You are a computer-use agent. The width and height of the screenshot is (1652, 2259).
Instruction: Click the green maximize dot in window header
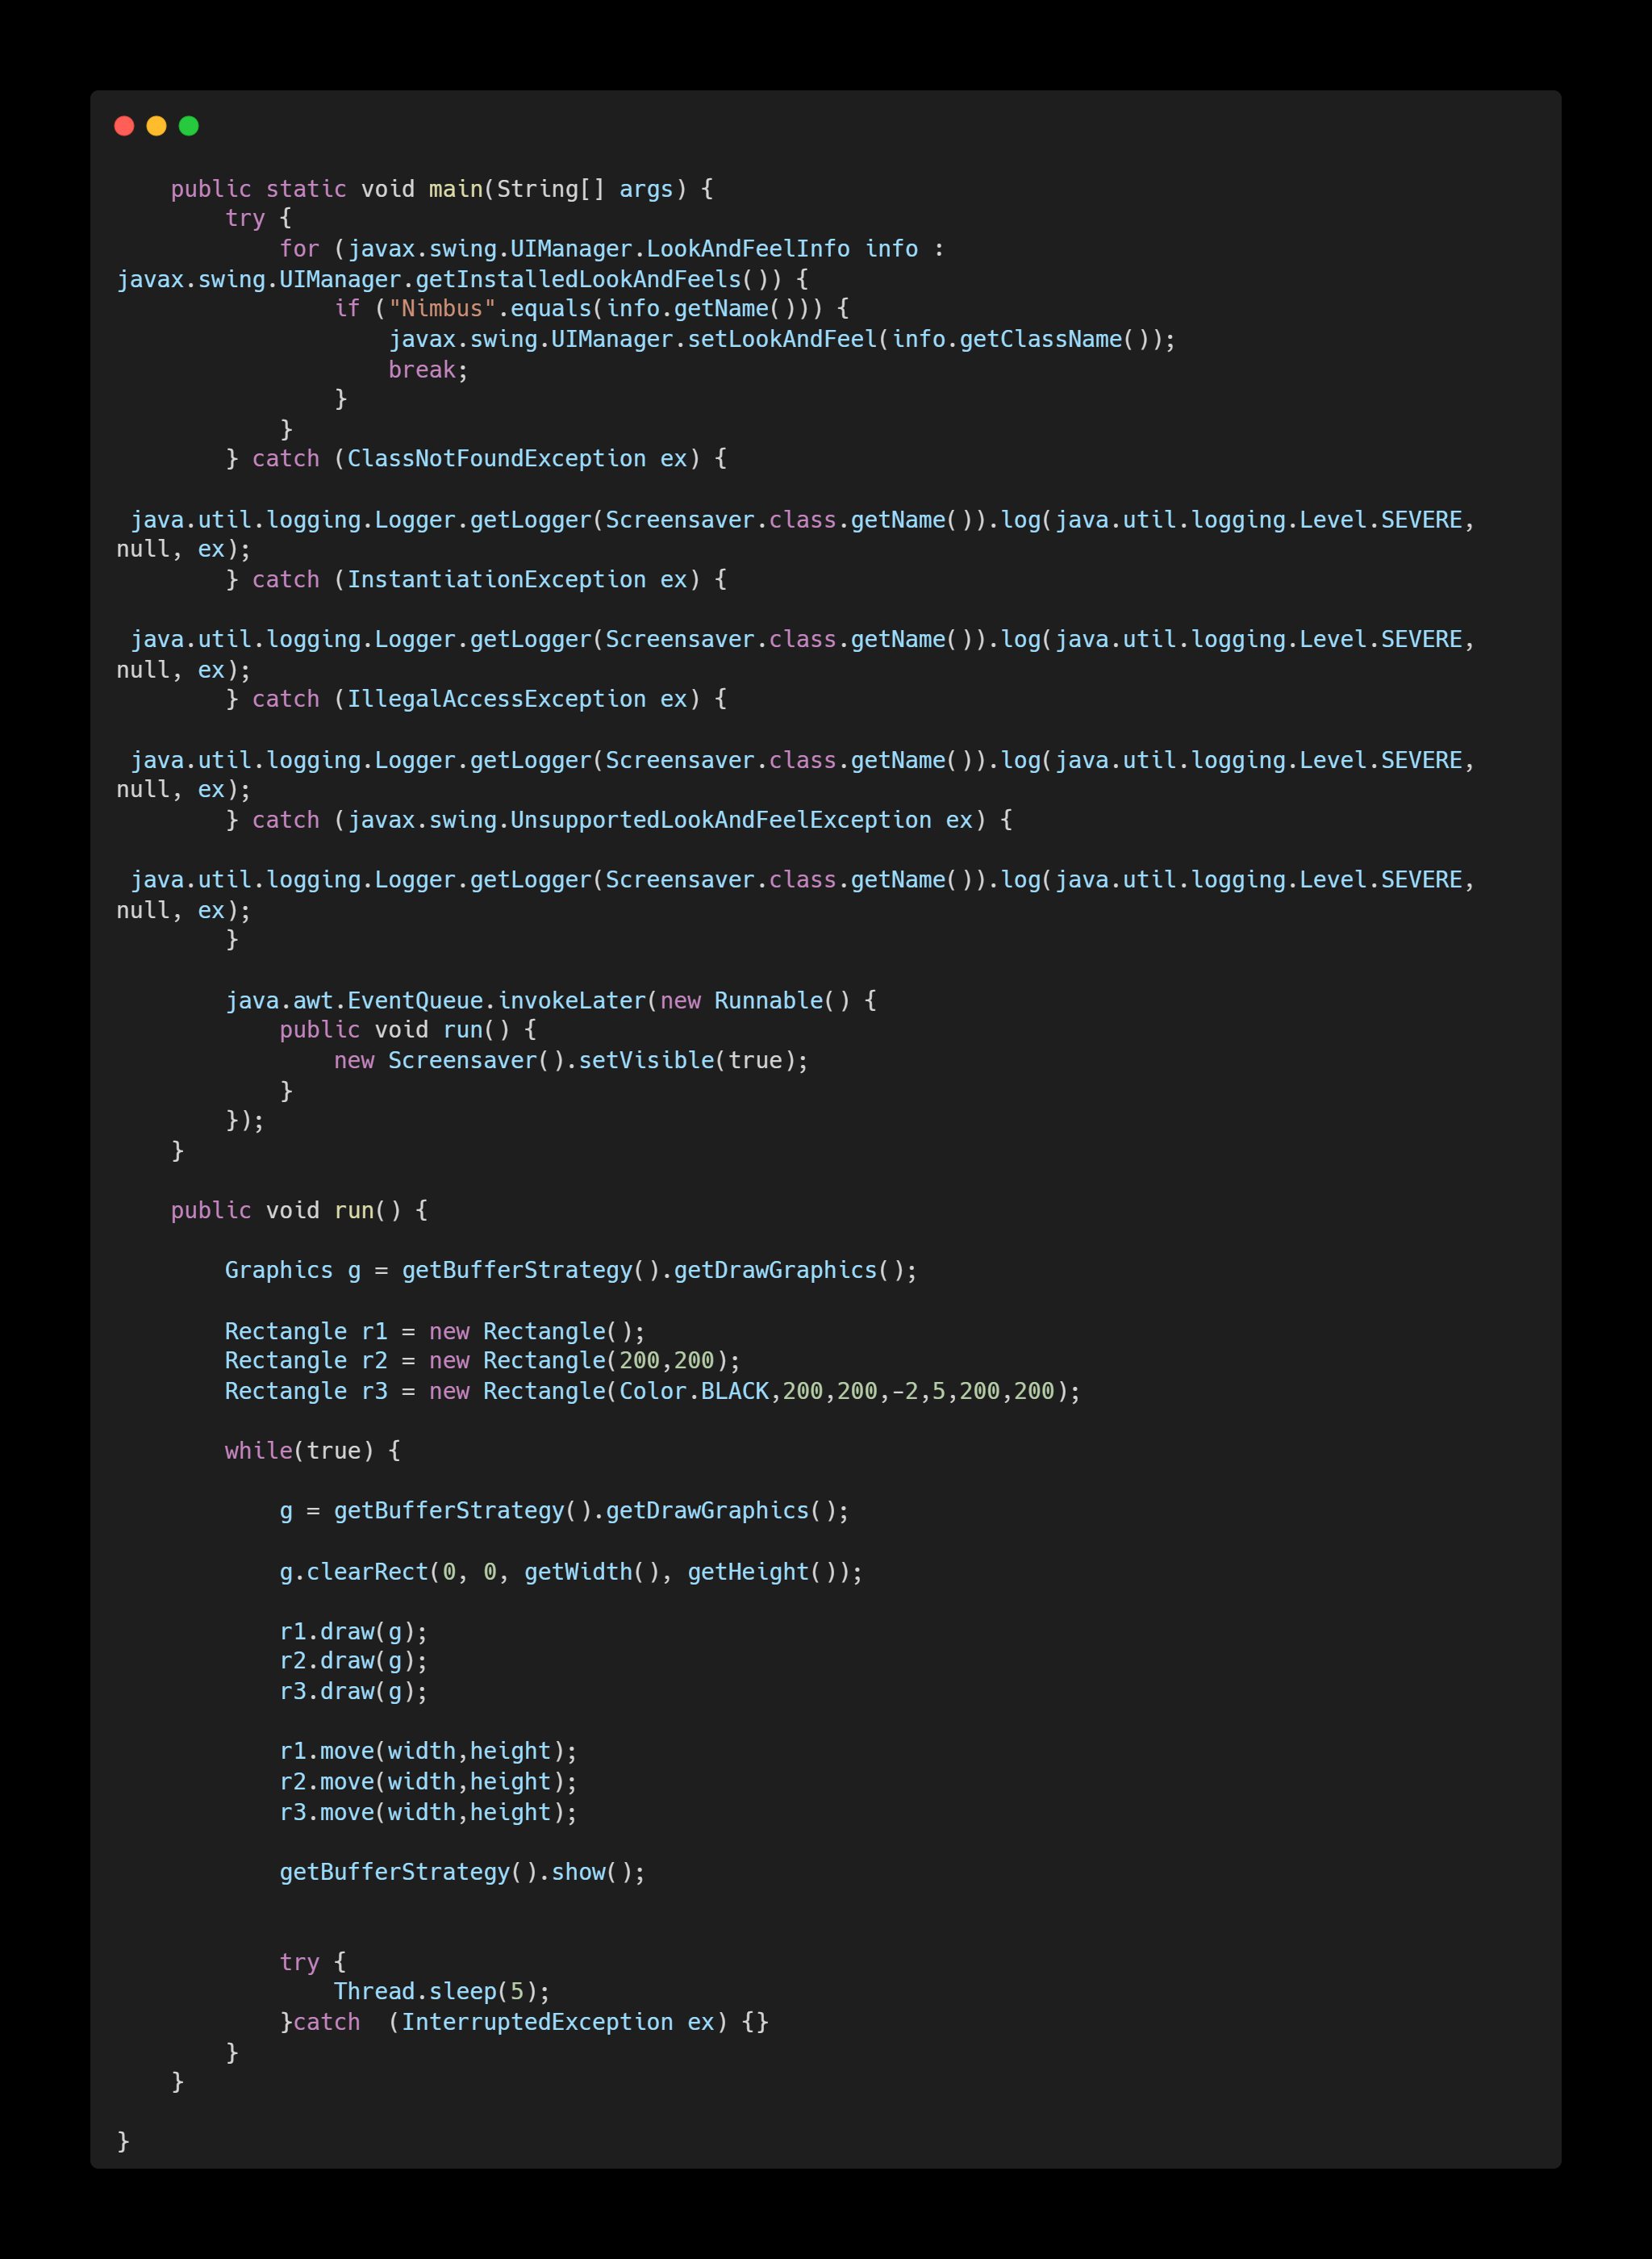click(189, 126)
